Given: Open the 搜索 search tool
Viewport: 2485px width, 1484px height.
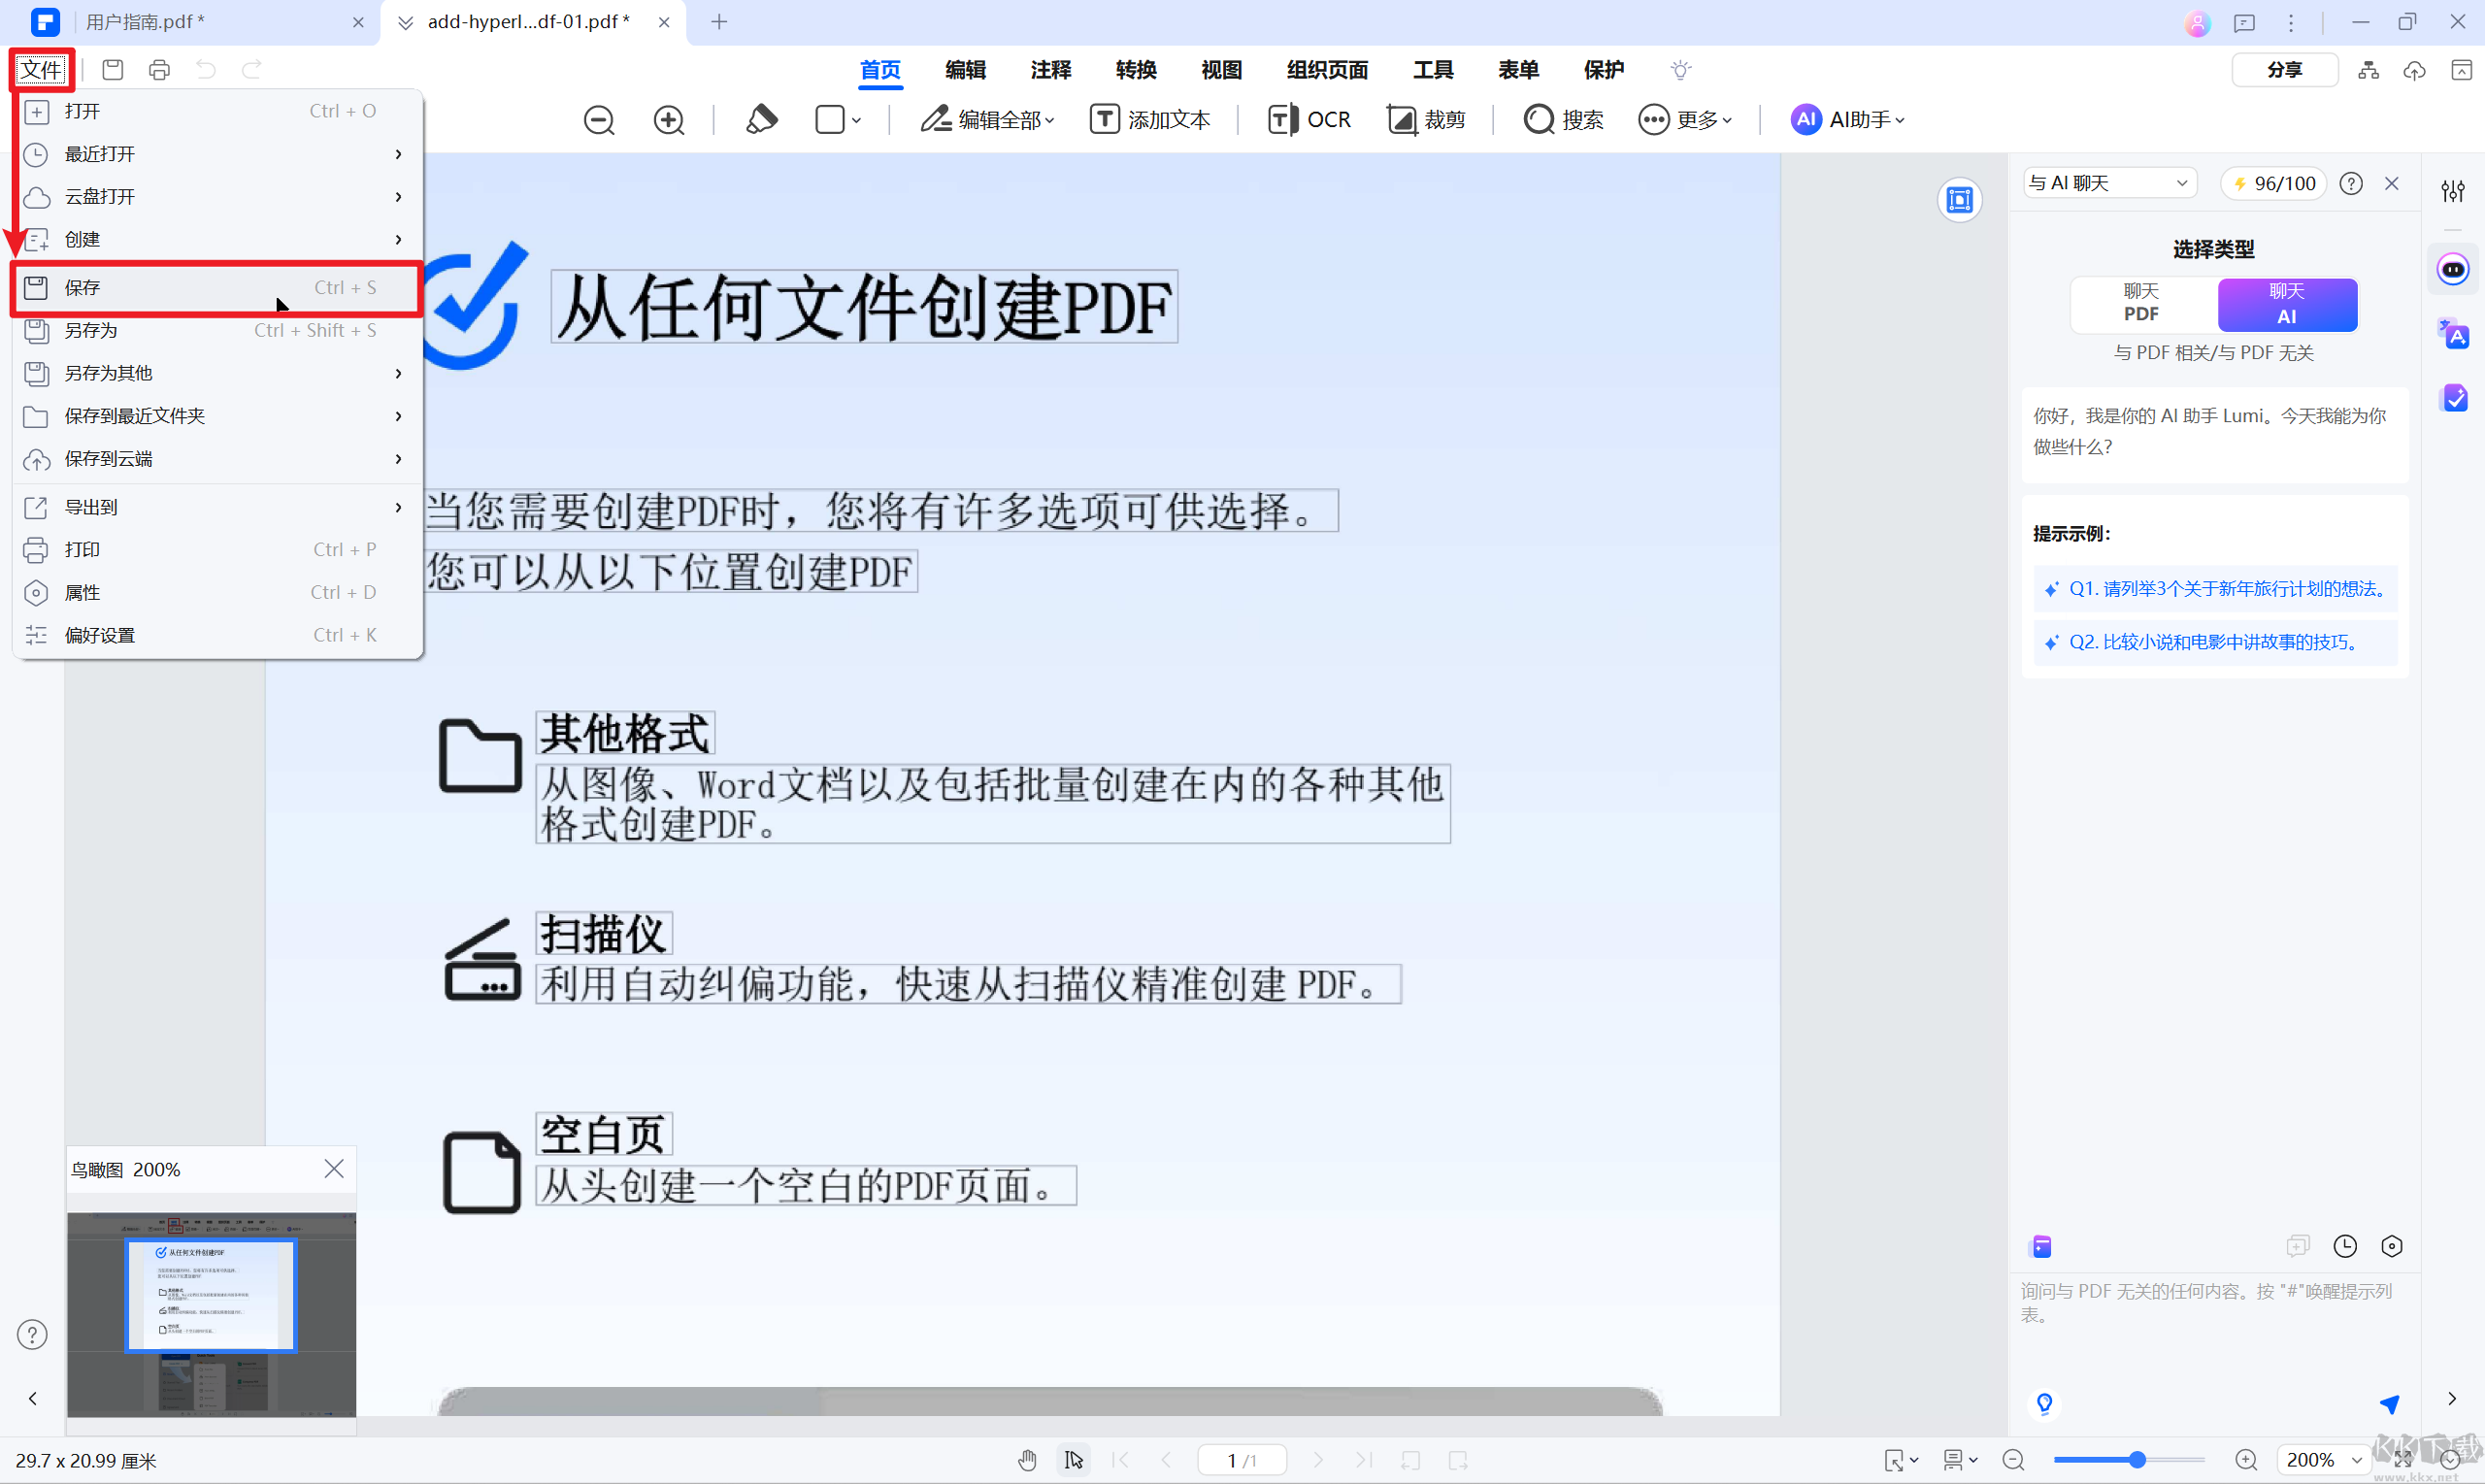Looking at the screenshot, I should click(x=1563, y=119).
